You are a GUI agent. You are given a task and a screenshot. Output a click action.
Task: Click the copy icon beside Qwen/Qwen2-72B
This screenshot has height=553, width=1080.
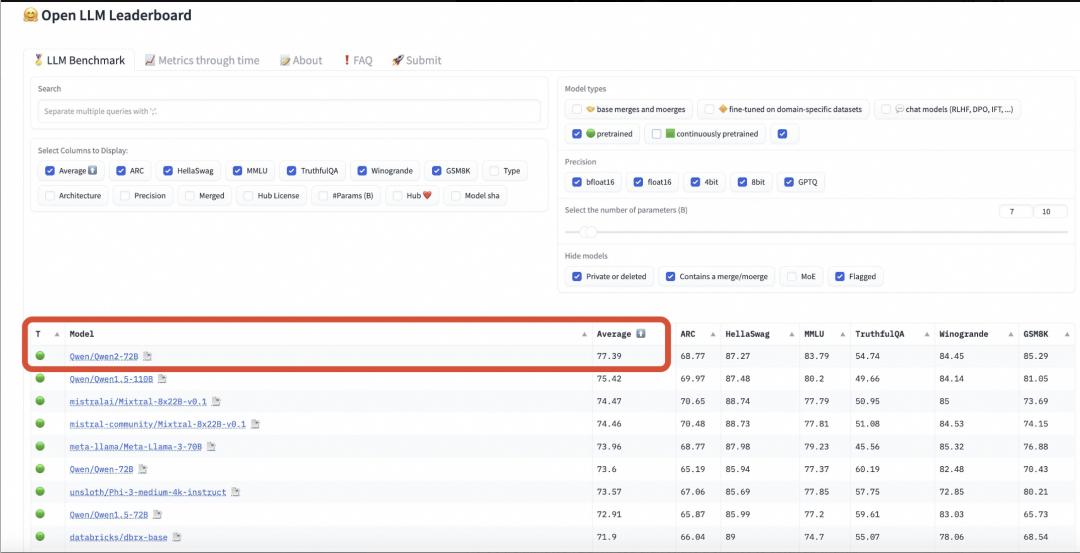coord(147,357)
